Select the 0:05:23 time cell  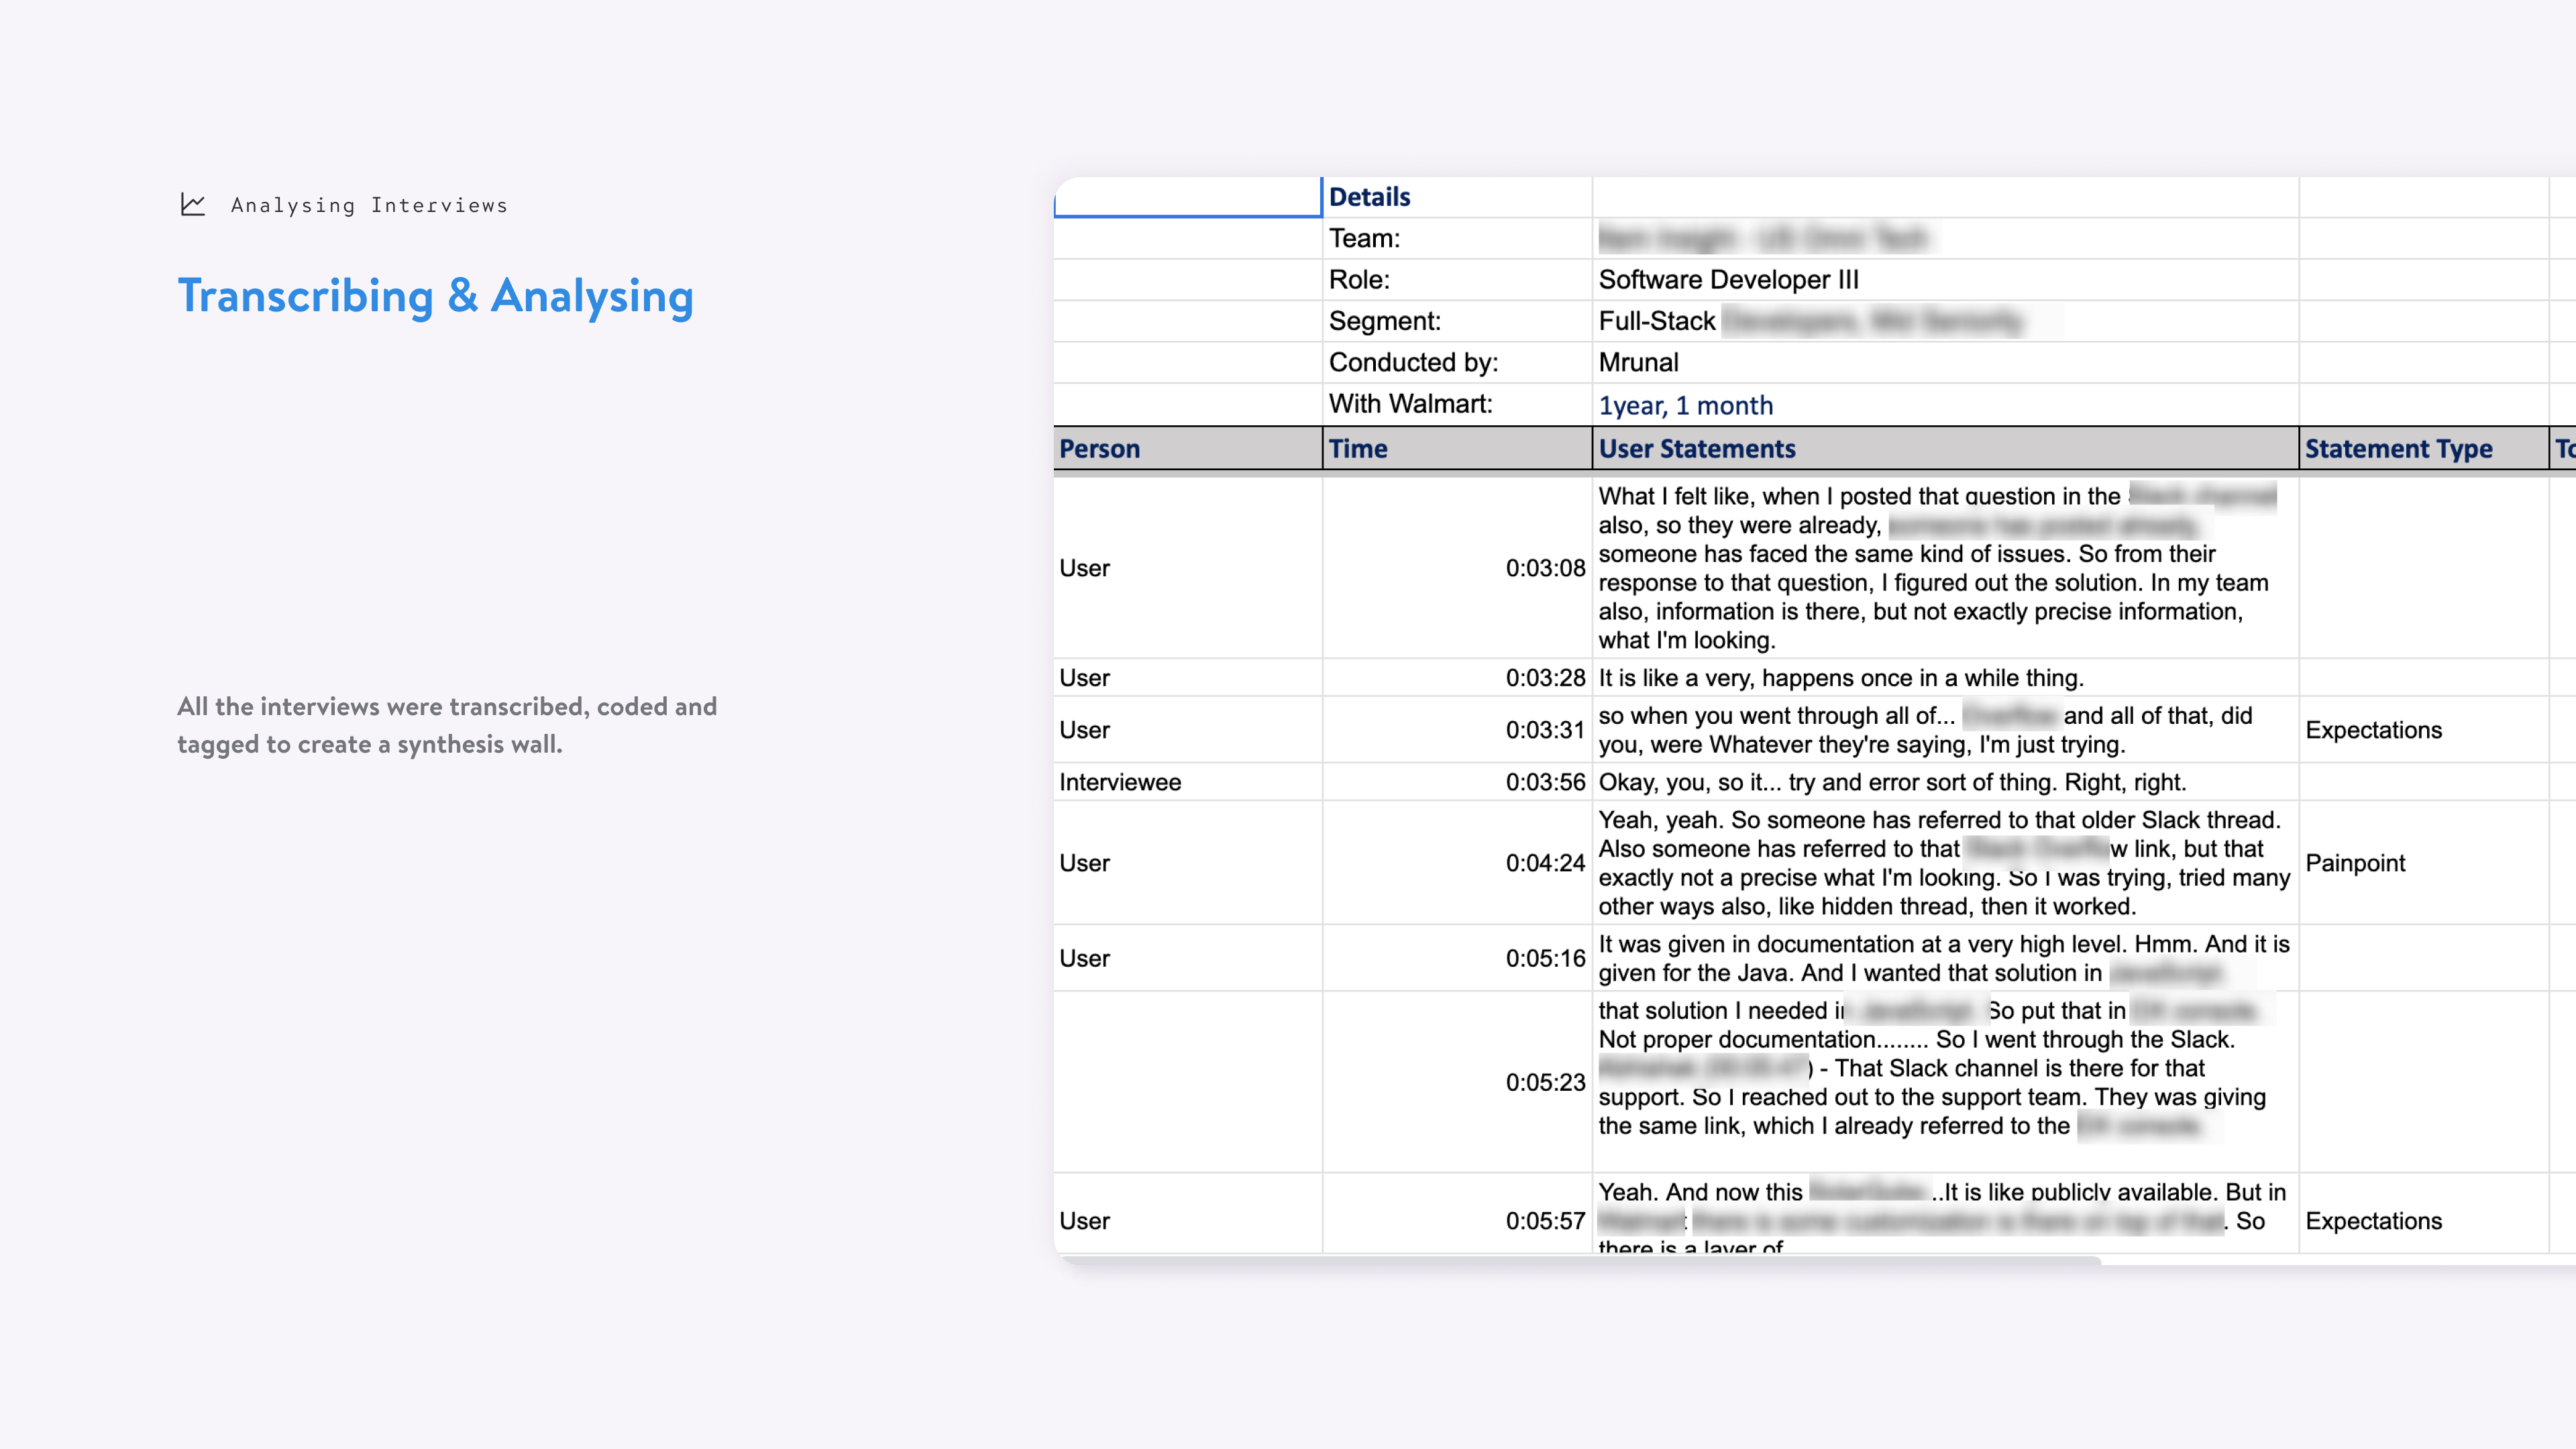1457,1082
